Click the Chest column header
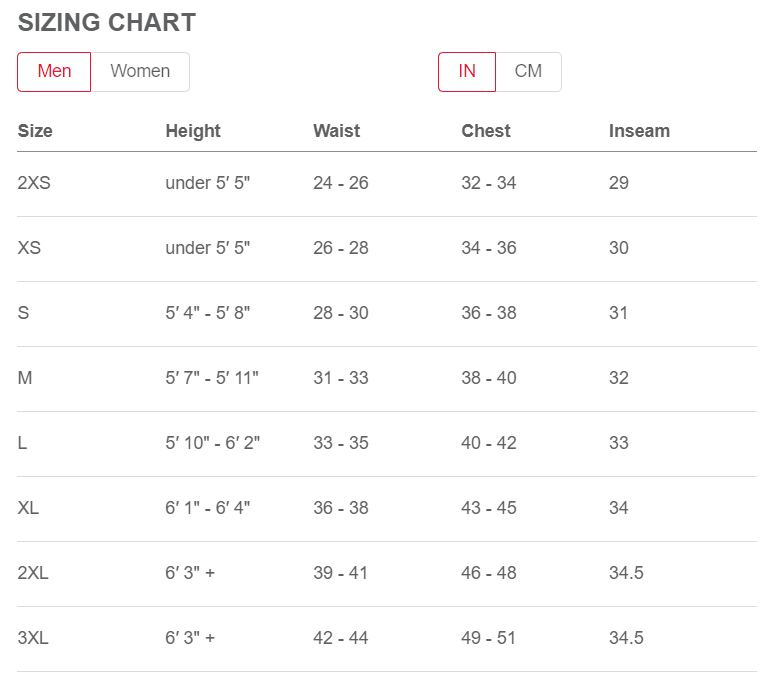This screenshot has height=685, width=770. 486,131
